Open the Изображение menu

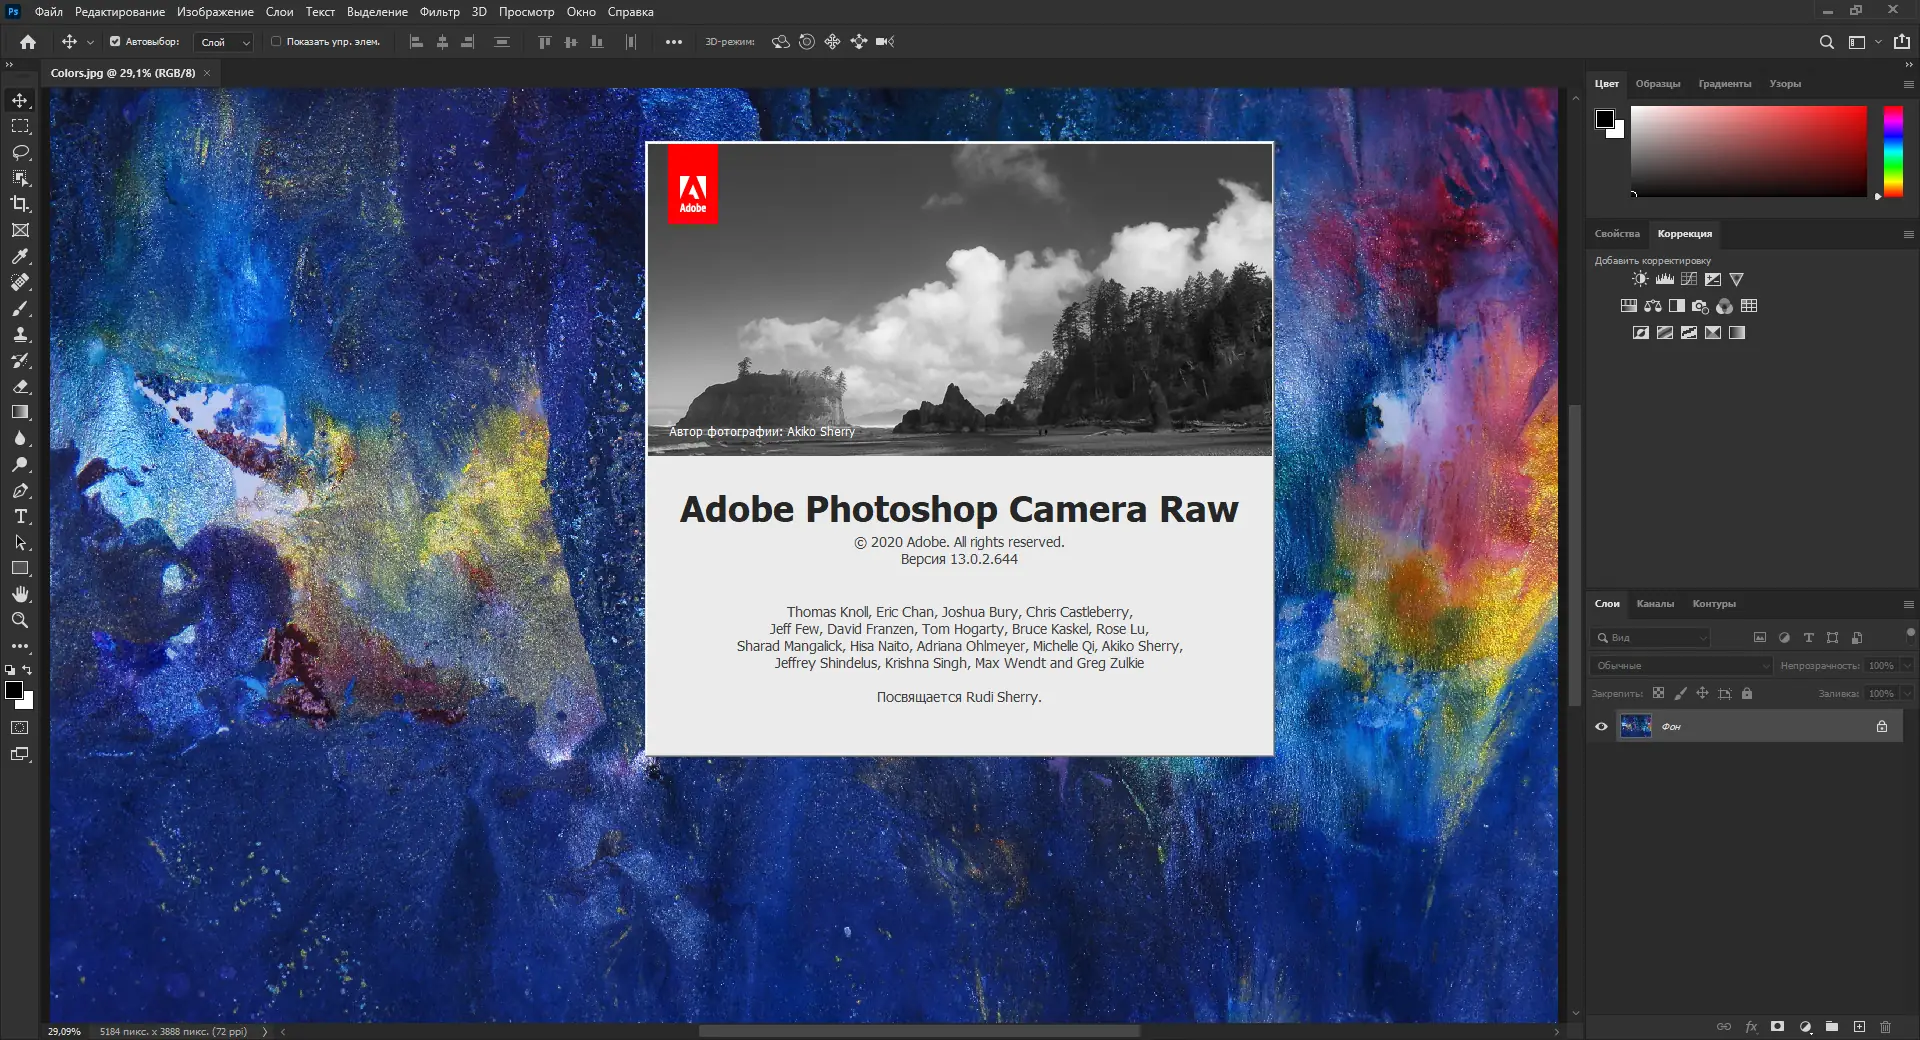[215, 12]
